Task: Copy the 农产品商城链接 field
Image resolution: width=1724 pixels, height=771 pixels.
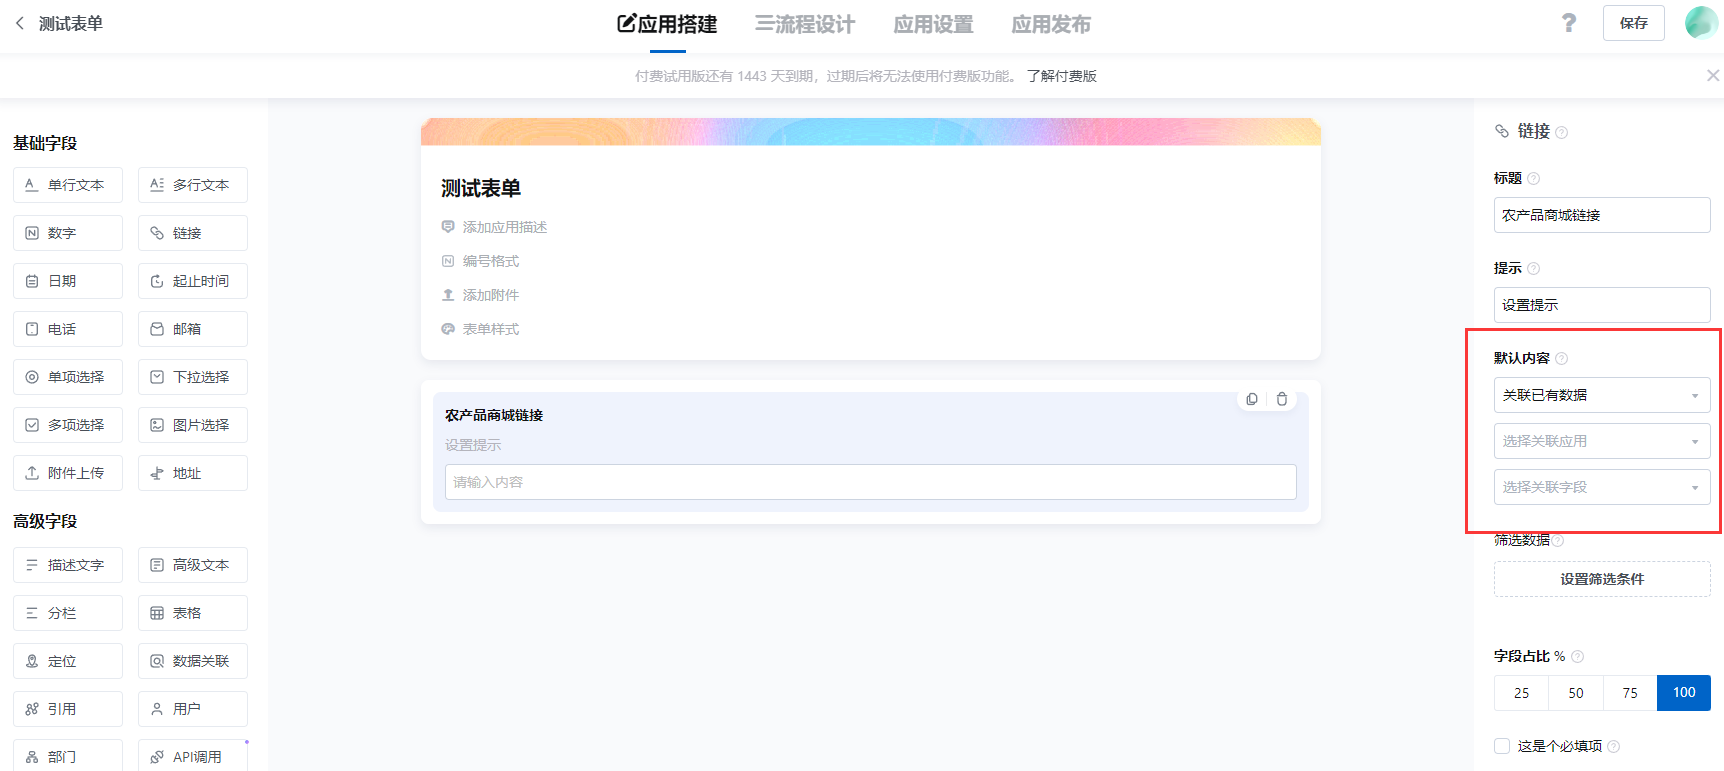Action: pyautogui.click(x=1252, y=399)
